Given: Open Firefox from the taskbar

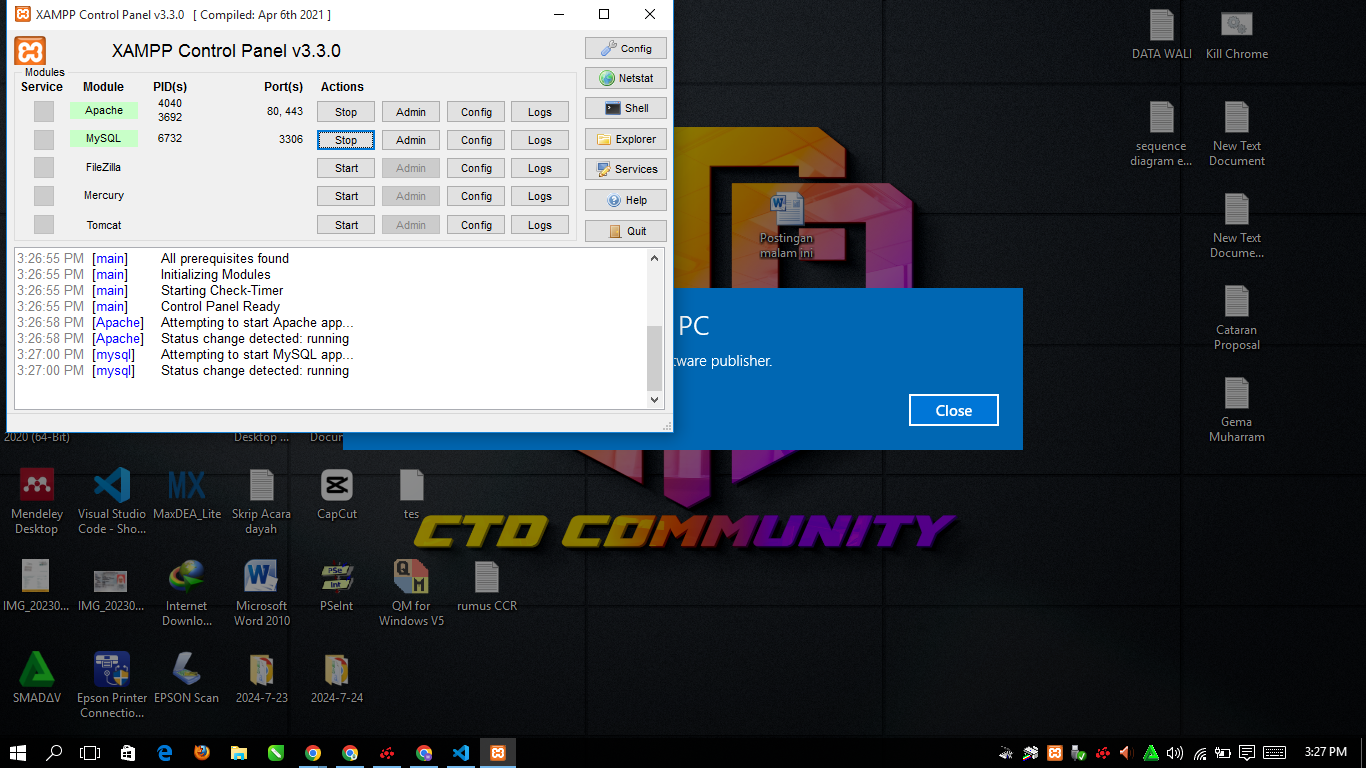Looking at the screenshot, I should [x=202, y=753].
